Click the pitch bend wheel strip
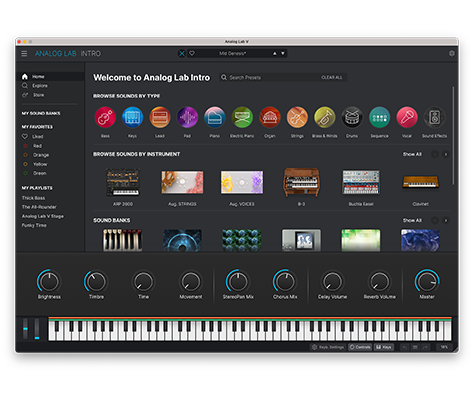This screenshot has width=473, height=400. [25, 329]
